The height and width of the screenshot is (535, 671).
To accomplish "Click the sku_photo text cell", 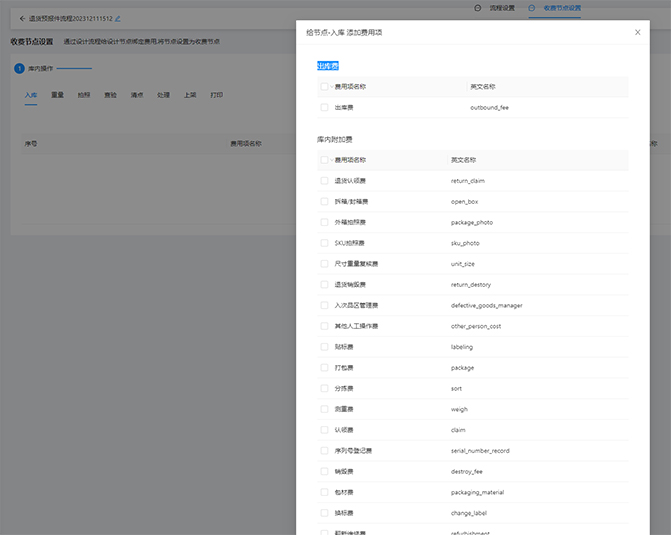I will pyautogui.click(x=465, y=243).
